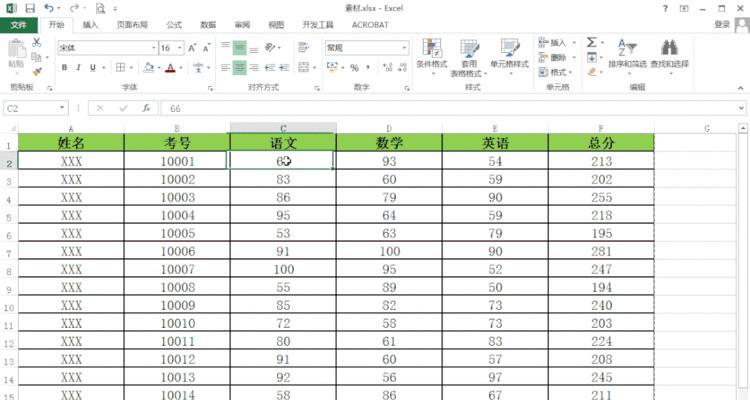Click the phonetic guide (文) icon
Image resolution: width=750 pixels, height=400 pixels.
pos(199,67)
